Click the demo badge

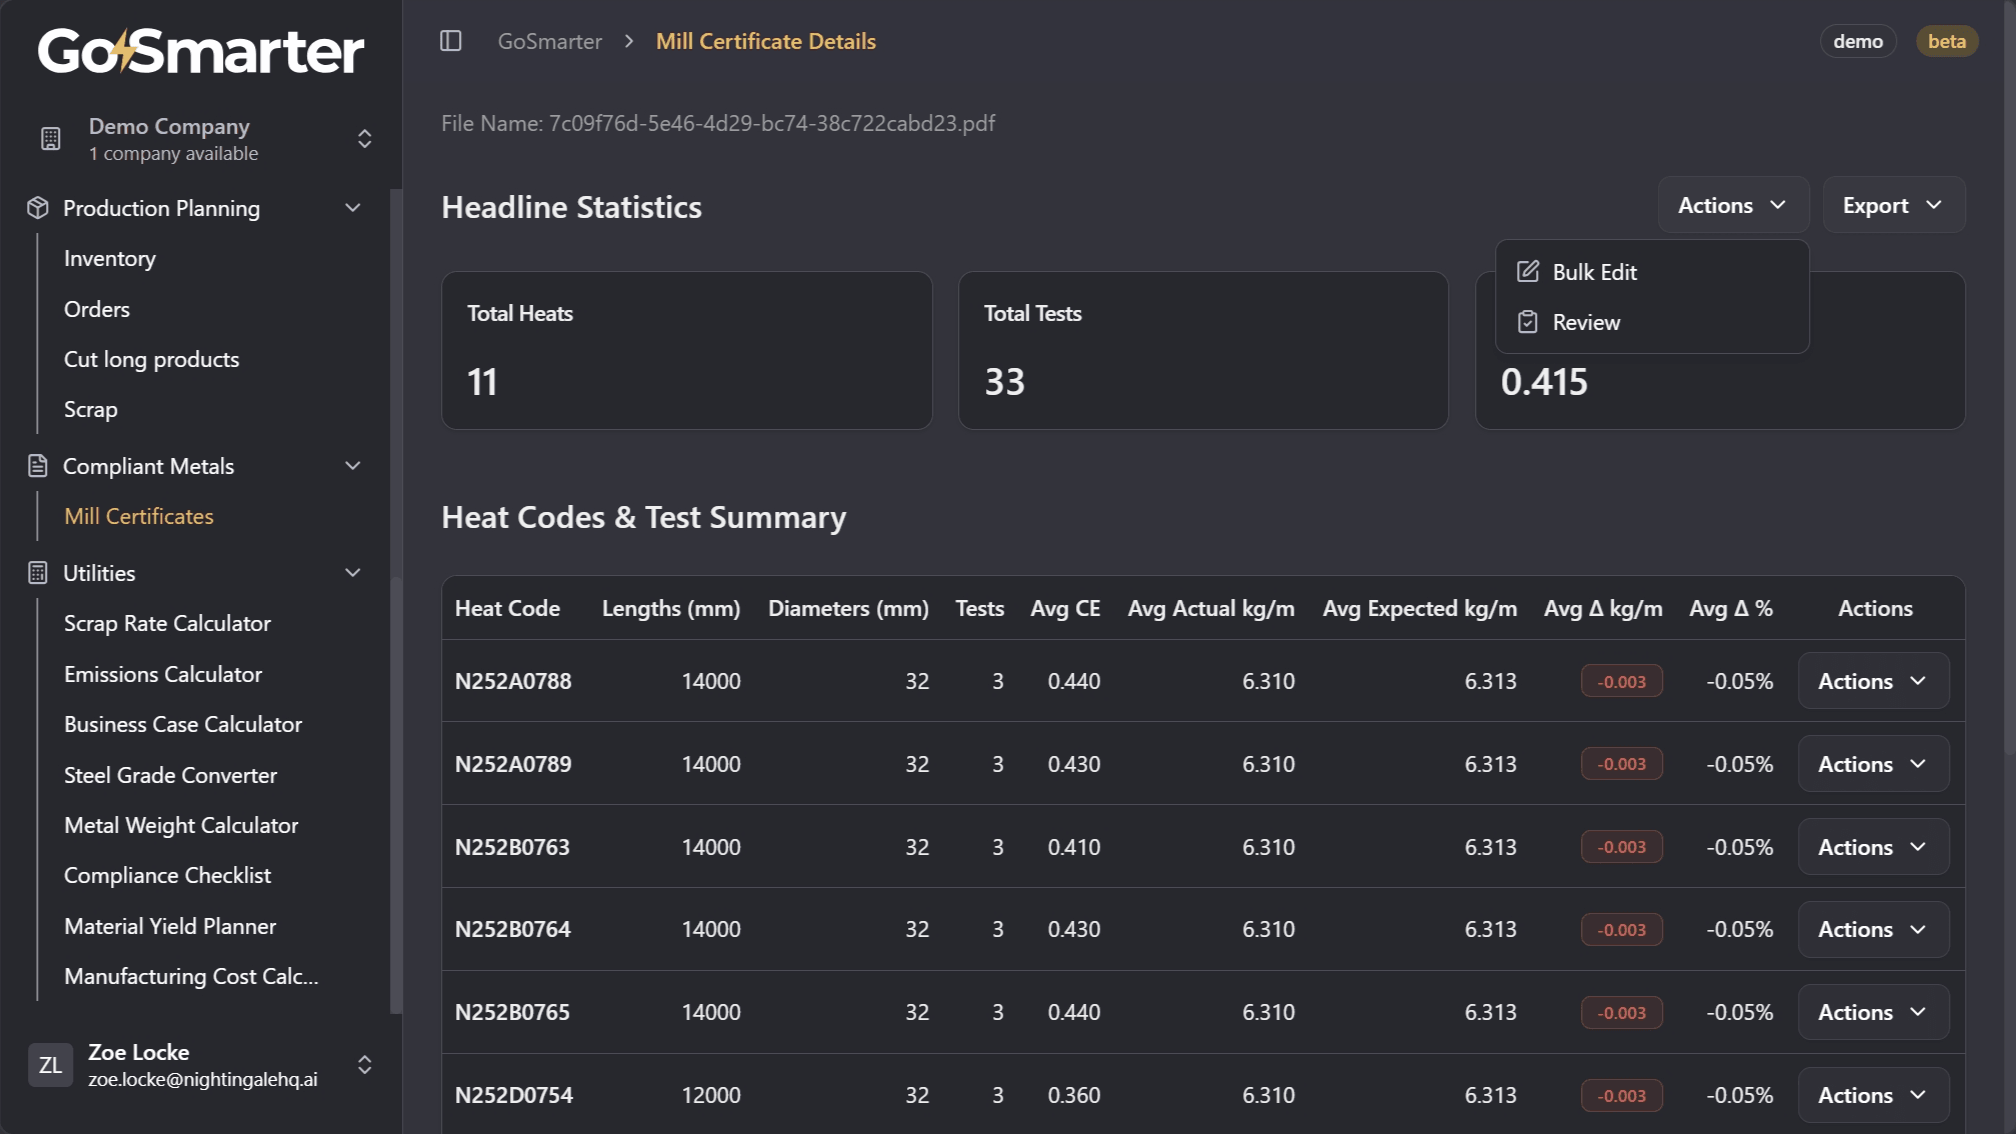click(x=1858, y=41)
